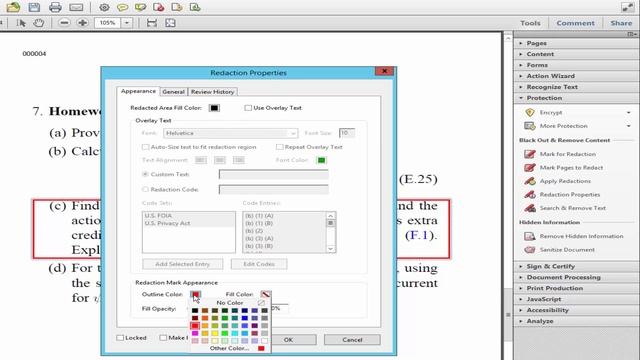Save the document with floppy icon
Image resolution: width=640 pixels, height=360 pixels.
[x=34, y=7]
